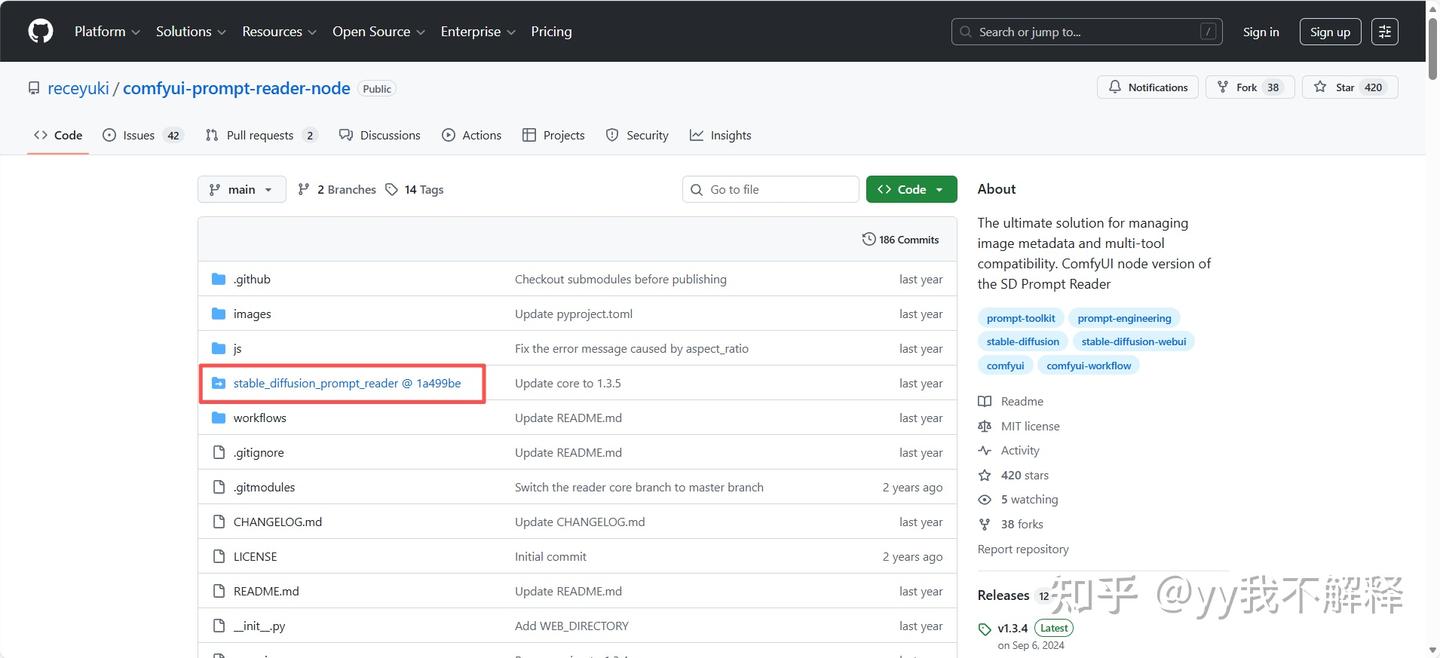Switch to the Issues tab
Viewport: 1440px width, 658px height.
click(142, 135)
